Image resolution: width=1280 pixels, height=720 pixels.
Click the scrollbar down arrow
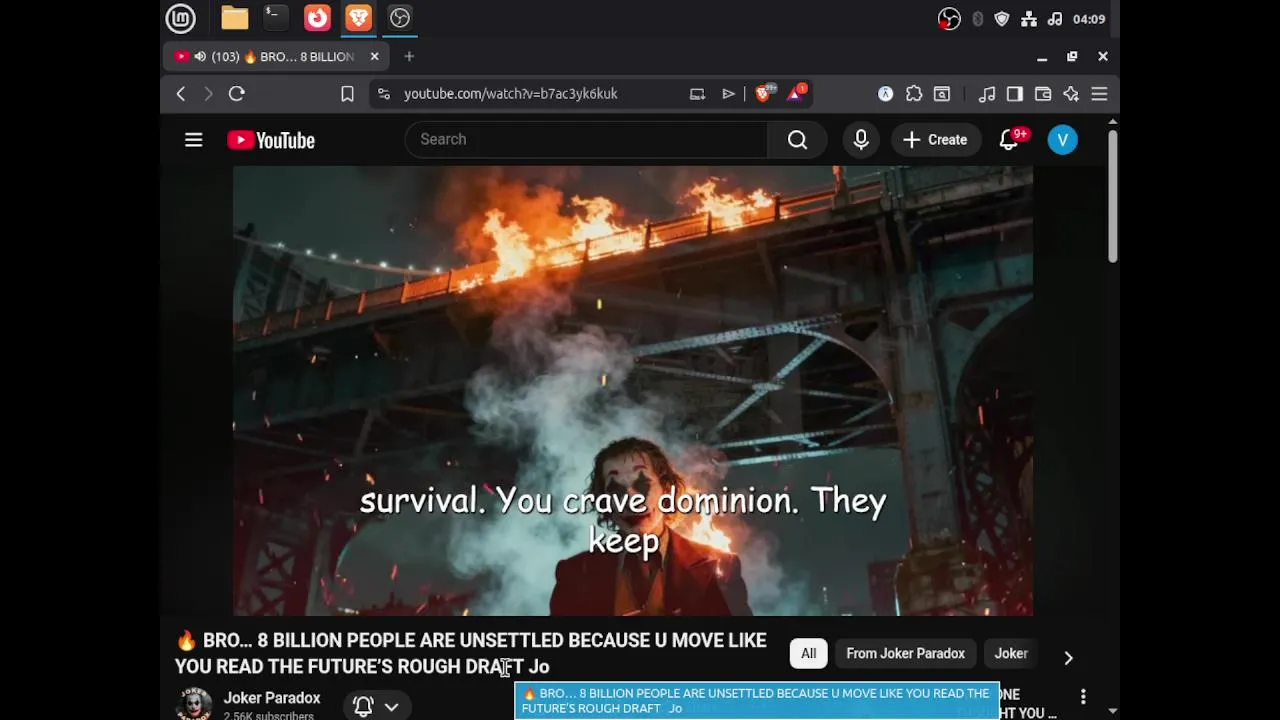point(1112,712)
